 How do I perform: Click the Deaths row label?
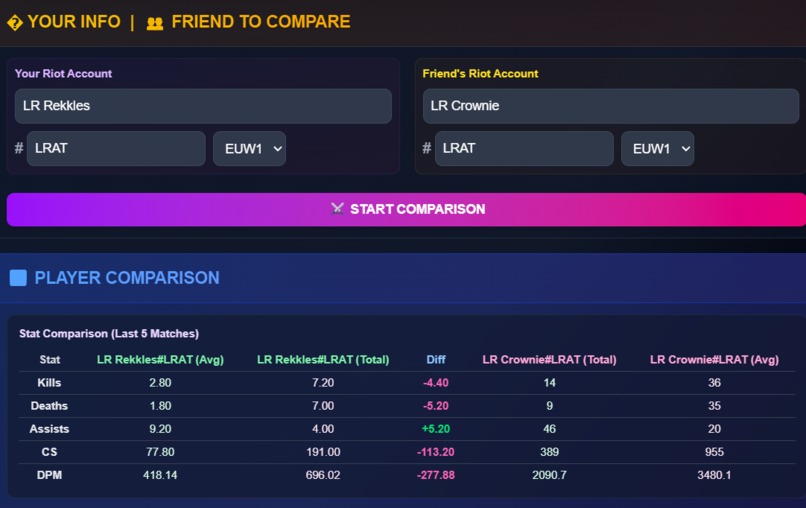49,406
